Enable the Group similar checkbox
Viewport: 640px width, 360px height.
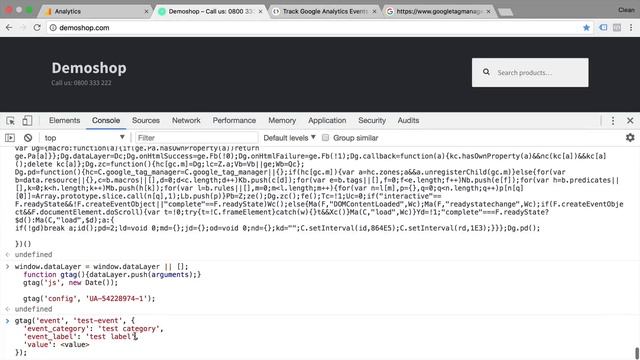point(325,138)
